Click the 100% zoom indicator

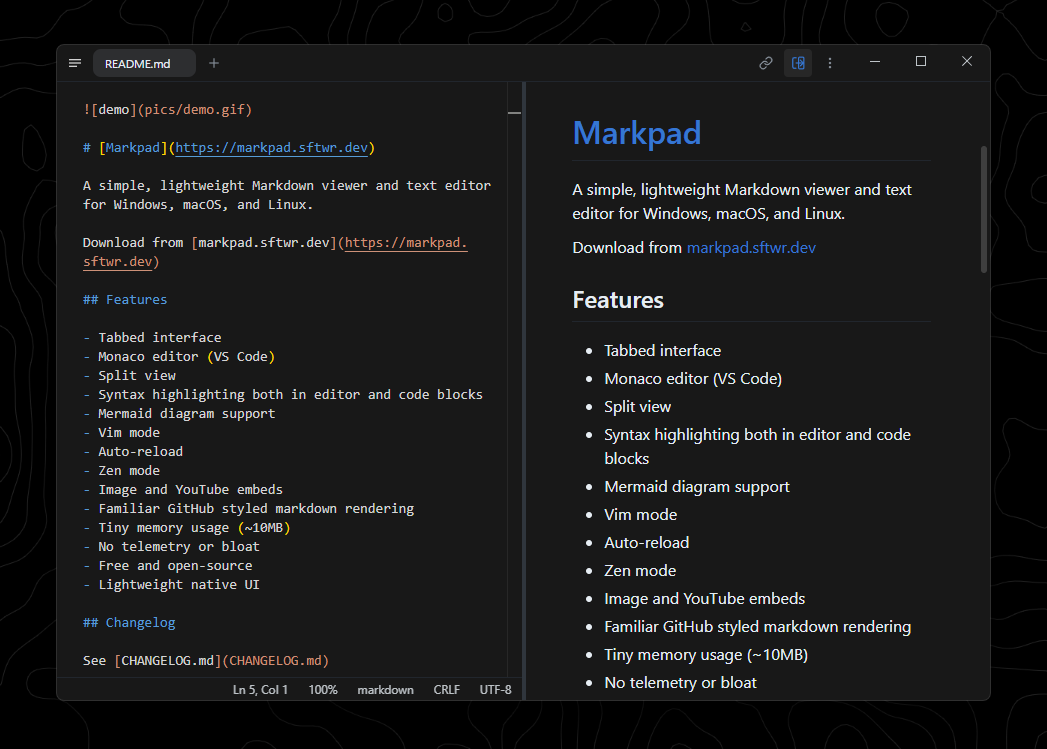click(x=322, y=689)
